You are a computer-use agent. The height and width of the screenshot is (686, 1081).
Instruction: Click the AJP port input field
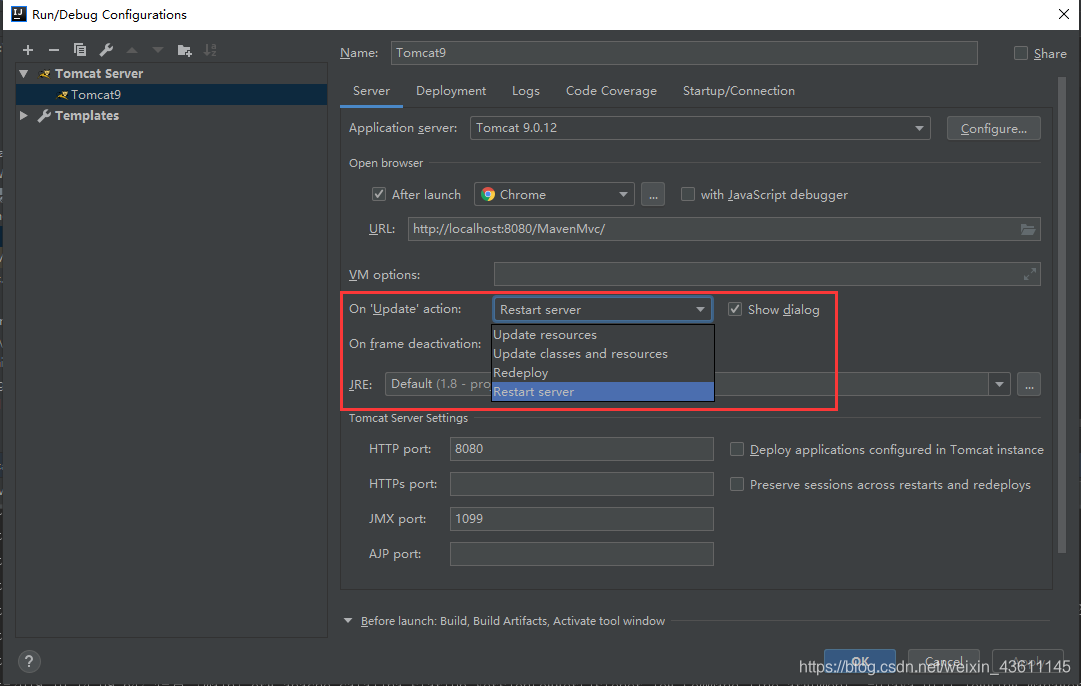(581, 554)
